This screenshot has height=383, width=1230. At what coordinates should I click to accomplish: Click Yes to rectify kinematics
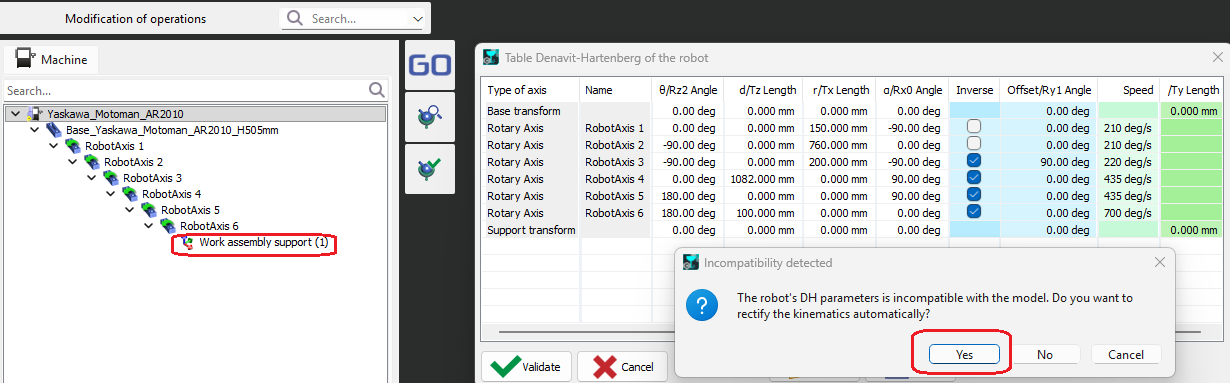[x=965, y=354]
